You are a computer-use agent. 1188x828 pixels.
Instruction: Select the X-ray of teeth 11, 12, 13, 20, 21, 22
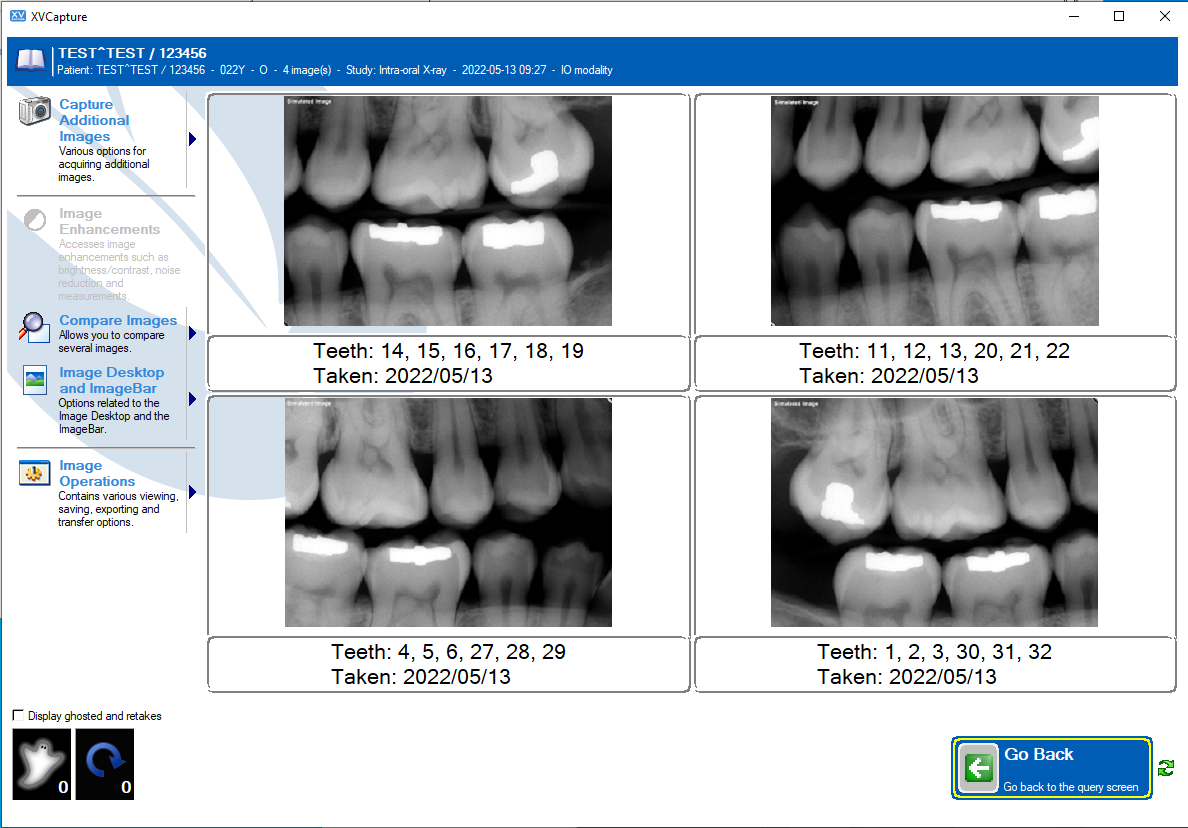tap(934, 211)
